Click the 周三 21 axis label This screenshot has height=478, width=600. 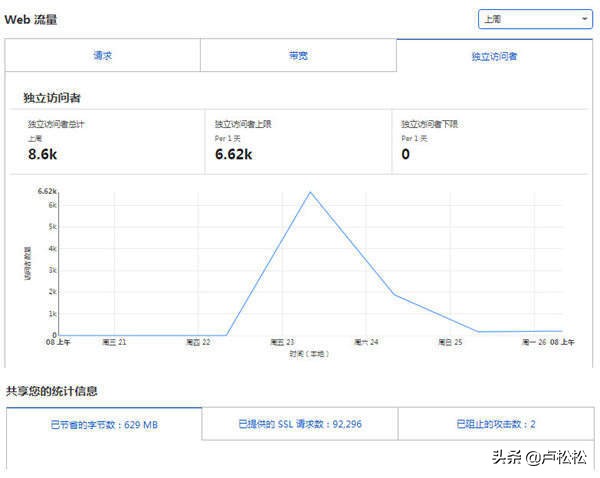tap(114, 342)
